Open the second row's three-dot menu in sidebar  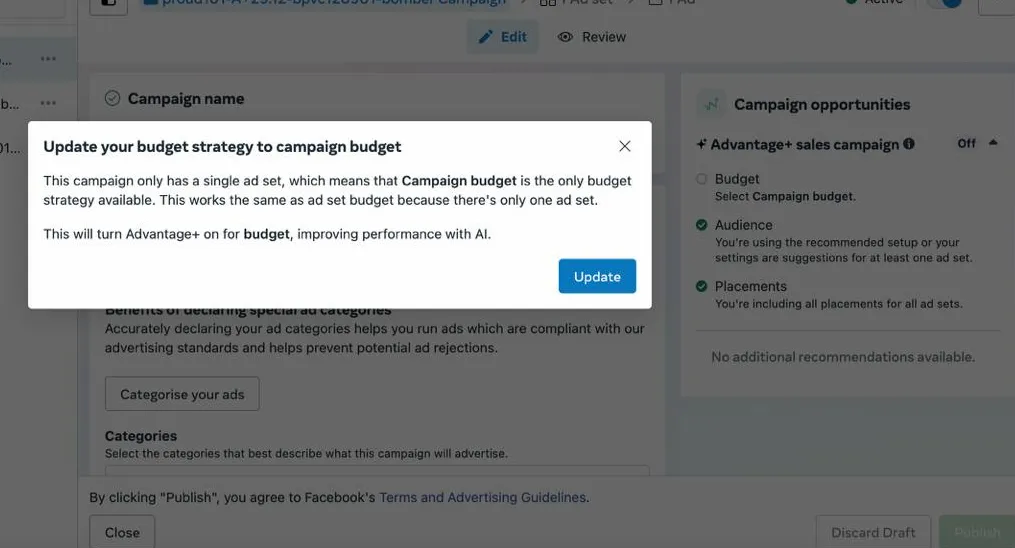48,103
